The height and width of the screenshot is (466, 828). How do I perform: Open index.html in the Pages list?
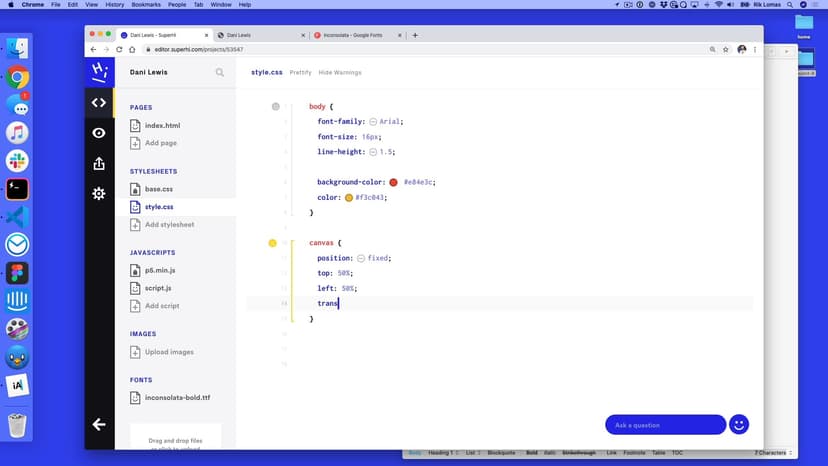[x=162, y=126]
